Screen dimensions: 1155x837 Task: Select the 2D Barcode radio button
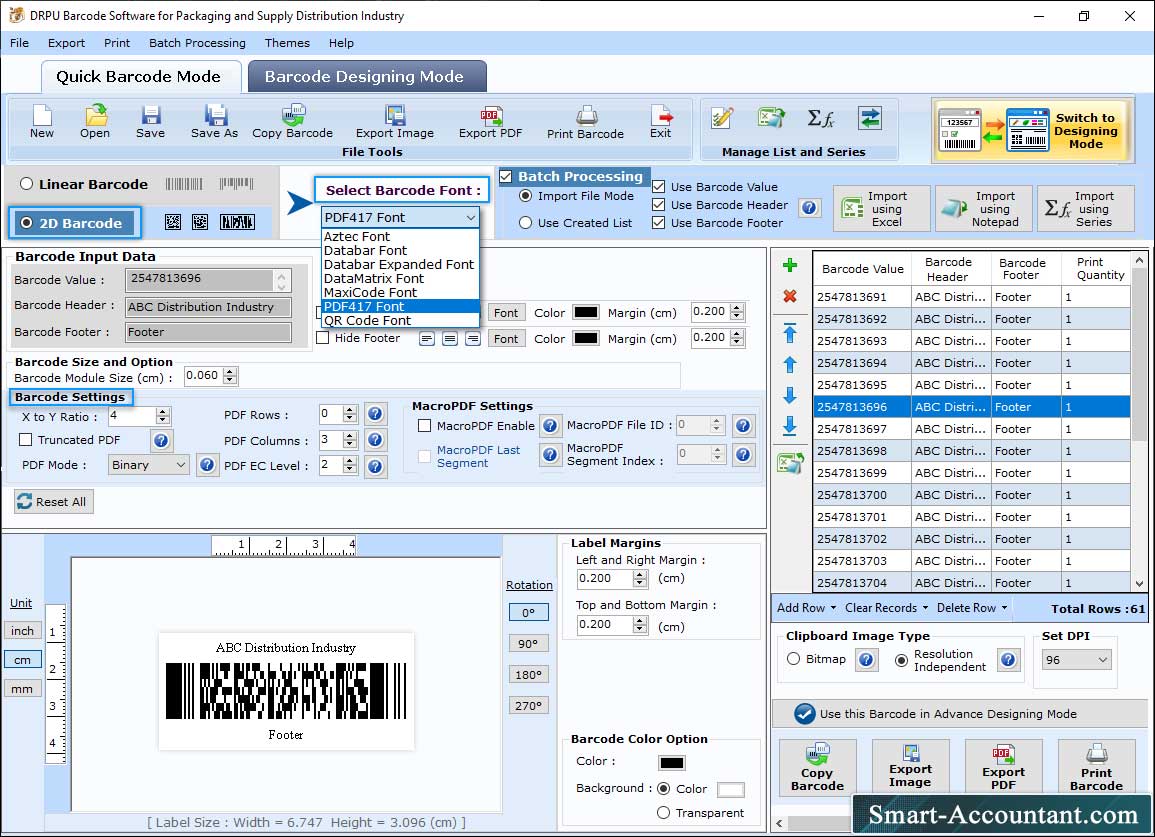[x=27, y=223]
